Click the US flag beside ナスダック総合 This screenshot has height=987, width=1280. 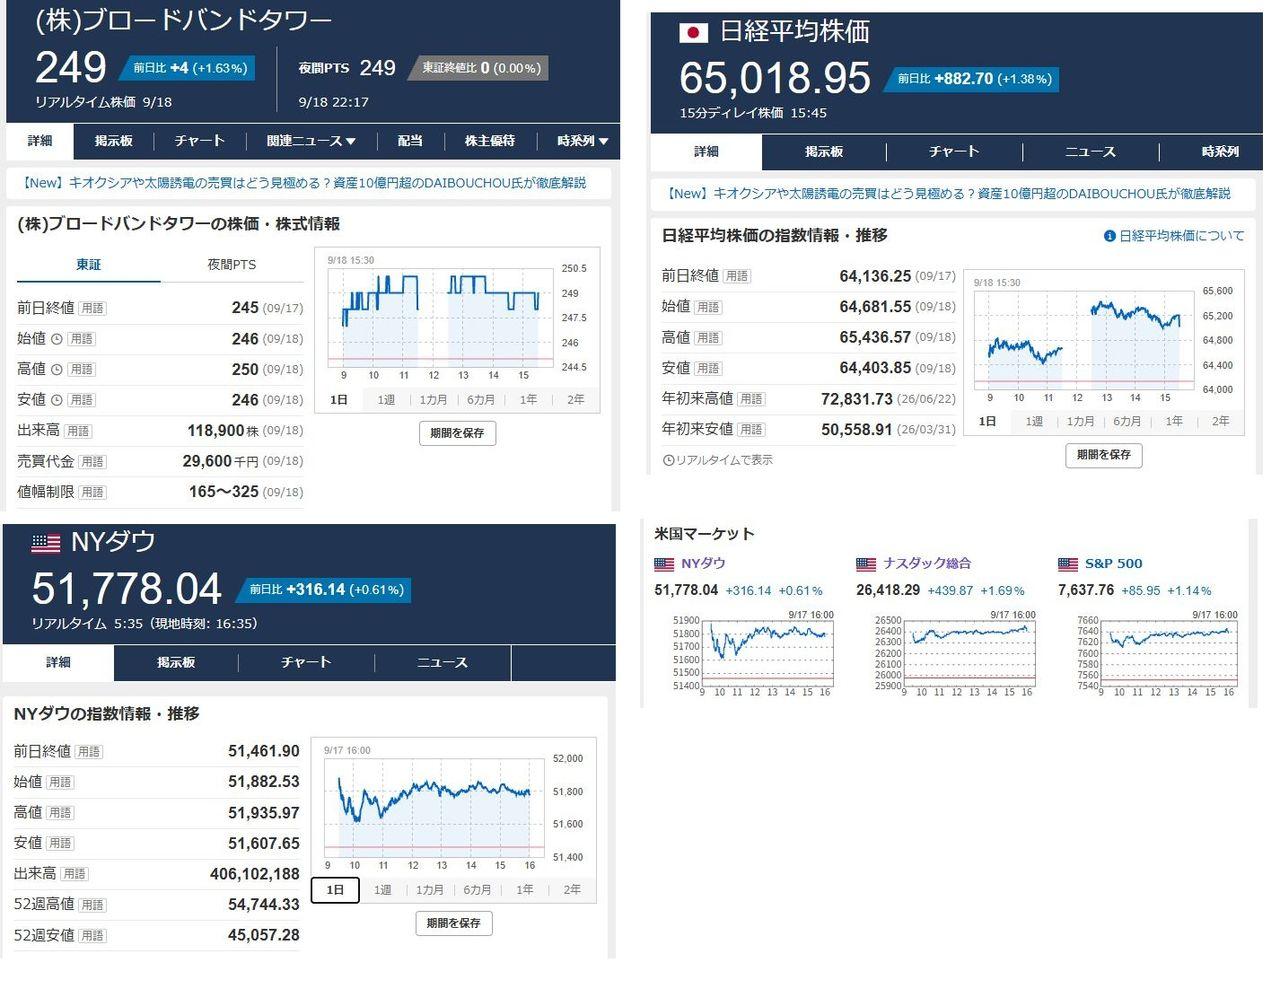866,564
